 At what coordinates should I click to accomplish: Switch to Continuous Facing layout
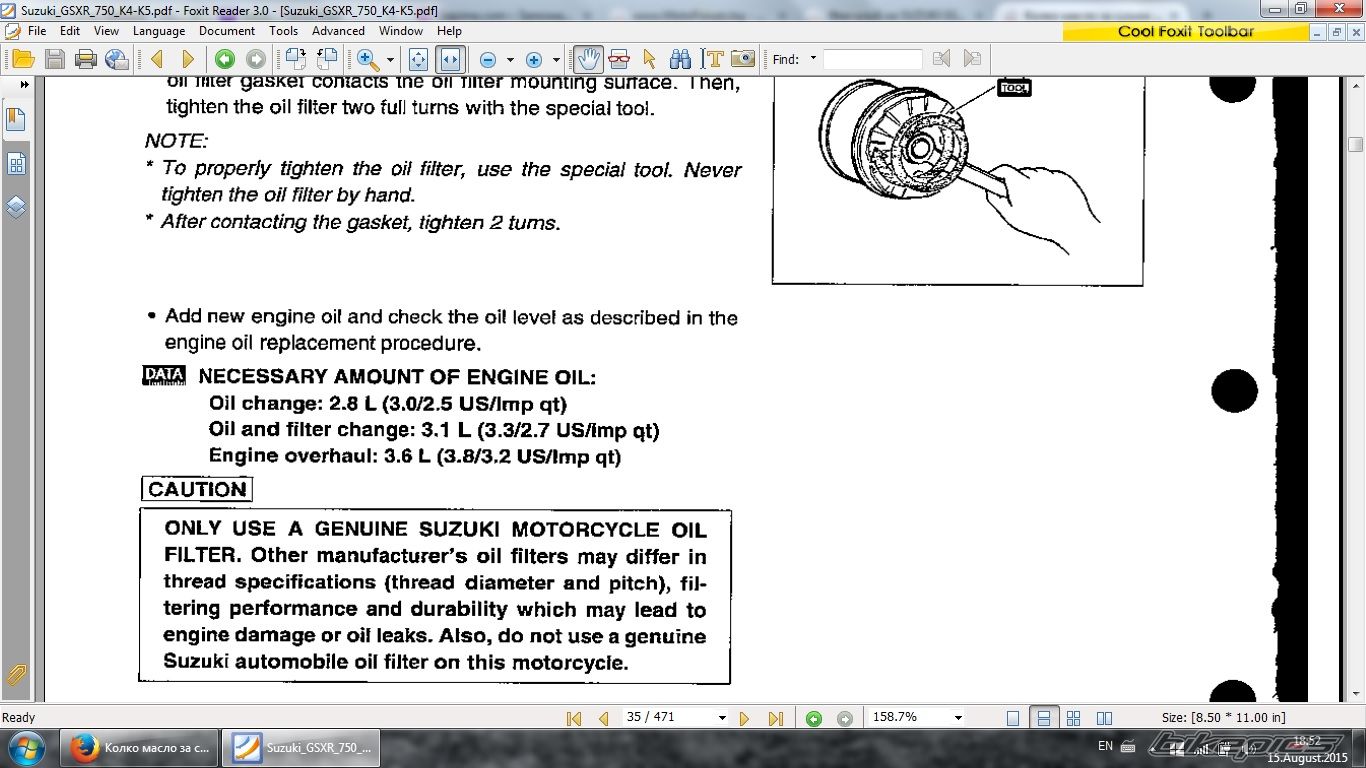(1074, 718)
